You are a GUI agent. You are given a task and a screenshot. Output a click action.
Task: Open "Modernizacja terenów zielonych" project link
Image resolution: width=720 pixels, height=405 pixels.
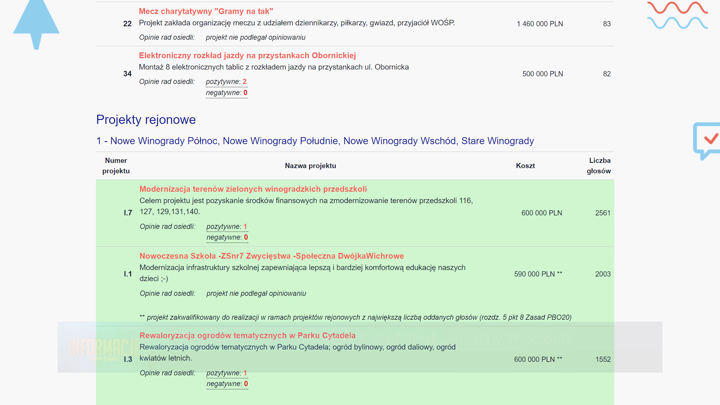[253, 189]
